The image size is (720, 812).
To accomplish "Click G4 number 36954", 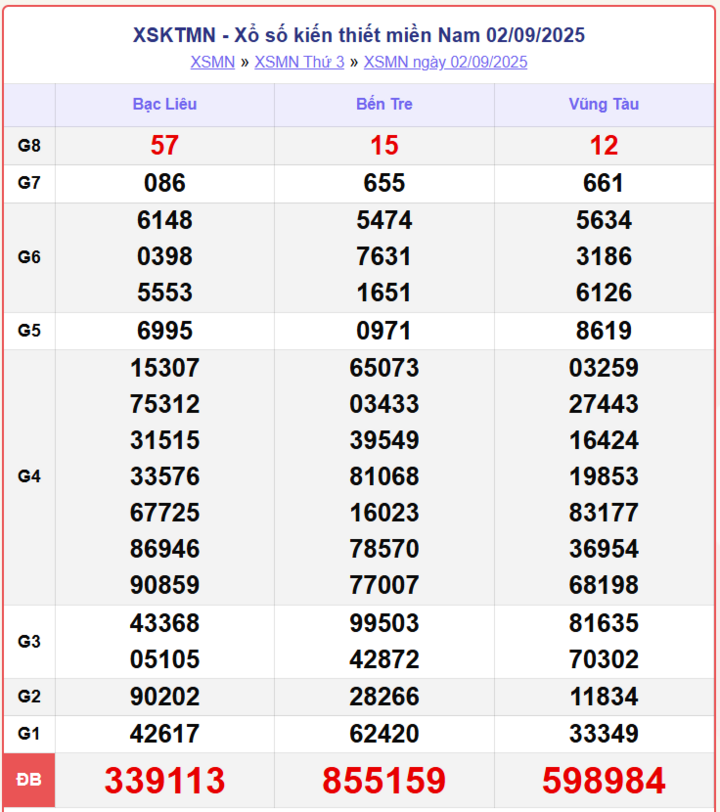I will (x=604, y=549).
